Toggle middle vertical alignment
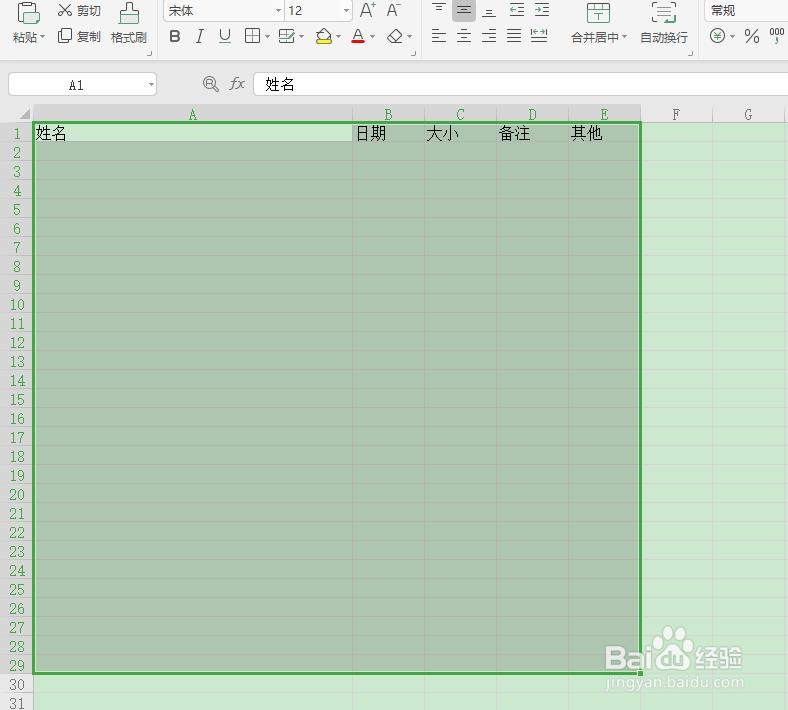The width and height of the screenshot is (788, 710). pos(464,11)
